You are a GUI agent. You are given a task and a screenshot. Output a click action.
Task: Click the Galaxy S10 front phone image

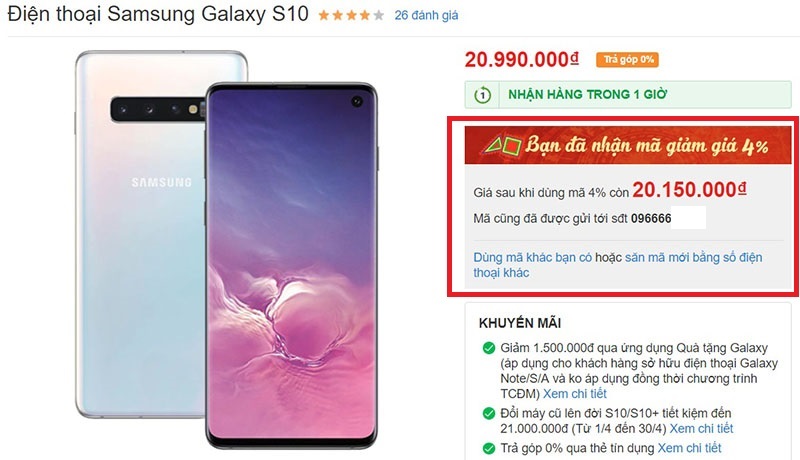pyautogui.click(x=291, y=265)
